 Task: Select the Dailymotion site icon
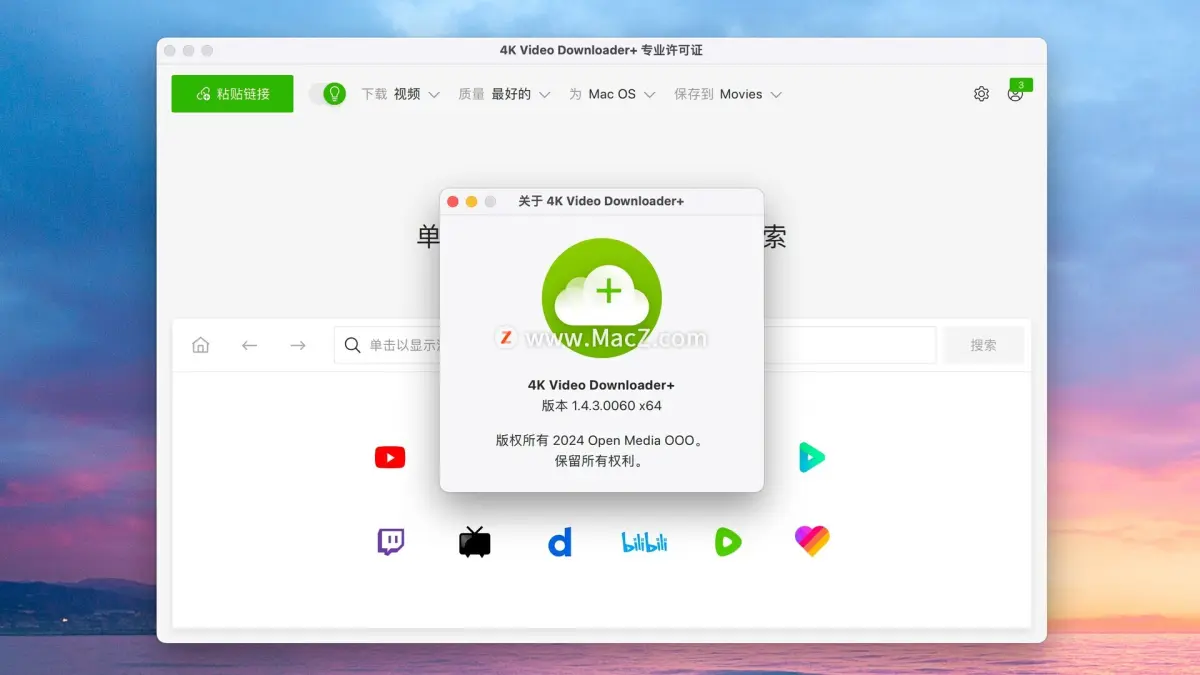click(x=559, y=541)
